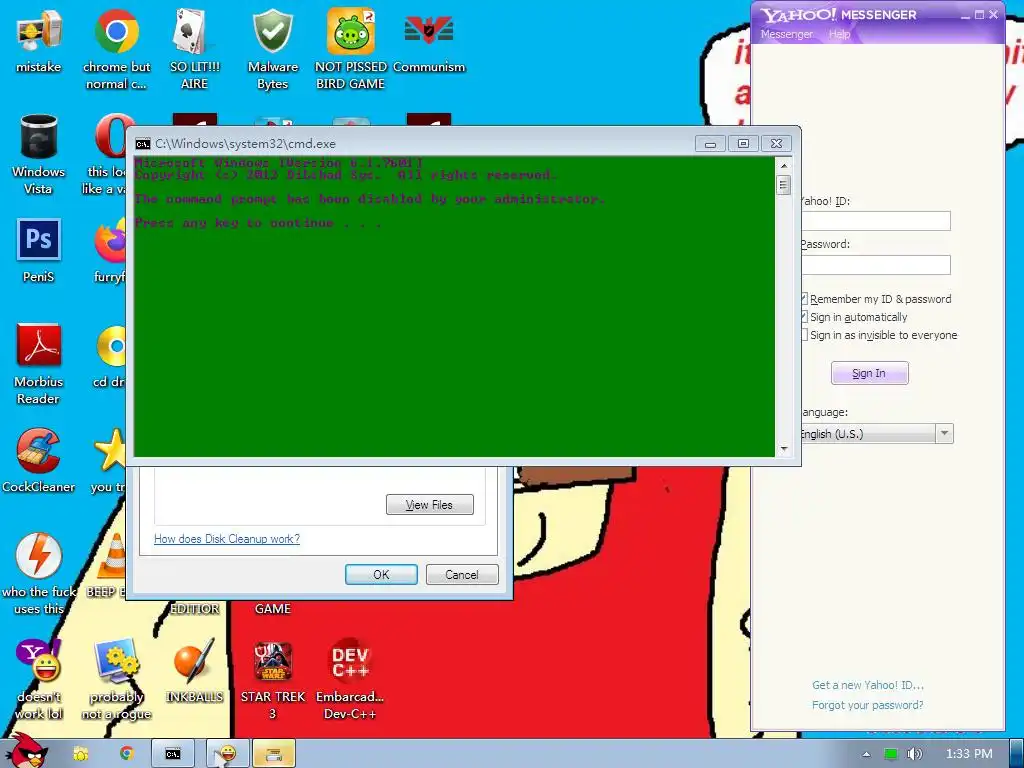The image size is (1024, 768).
Task: Open the Messenger menu in Yahoo Messenger
Action: 786,34
